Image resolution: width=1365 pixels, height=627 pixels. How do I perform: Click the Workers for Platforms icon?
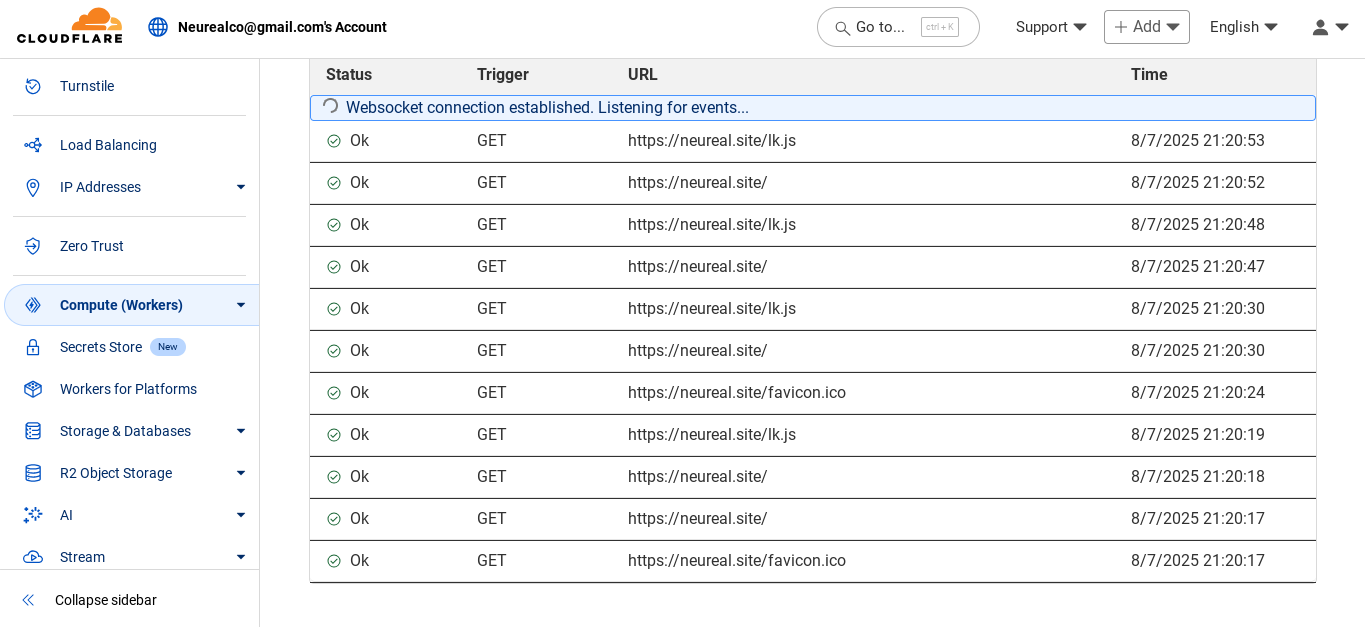[x=33, y=389]
